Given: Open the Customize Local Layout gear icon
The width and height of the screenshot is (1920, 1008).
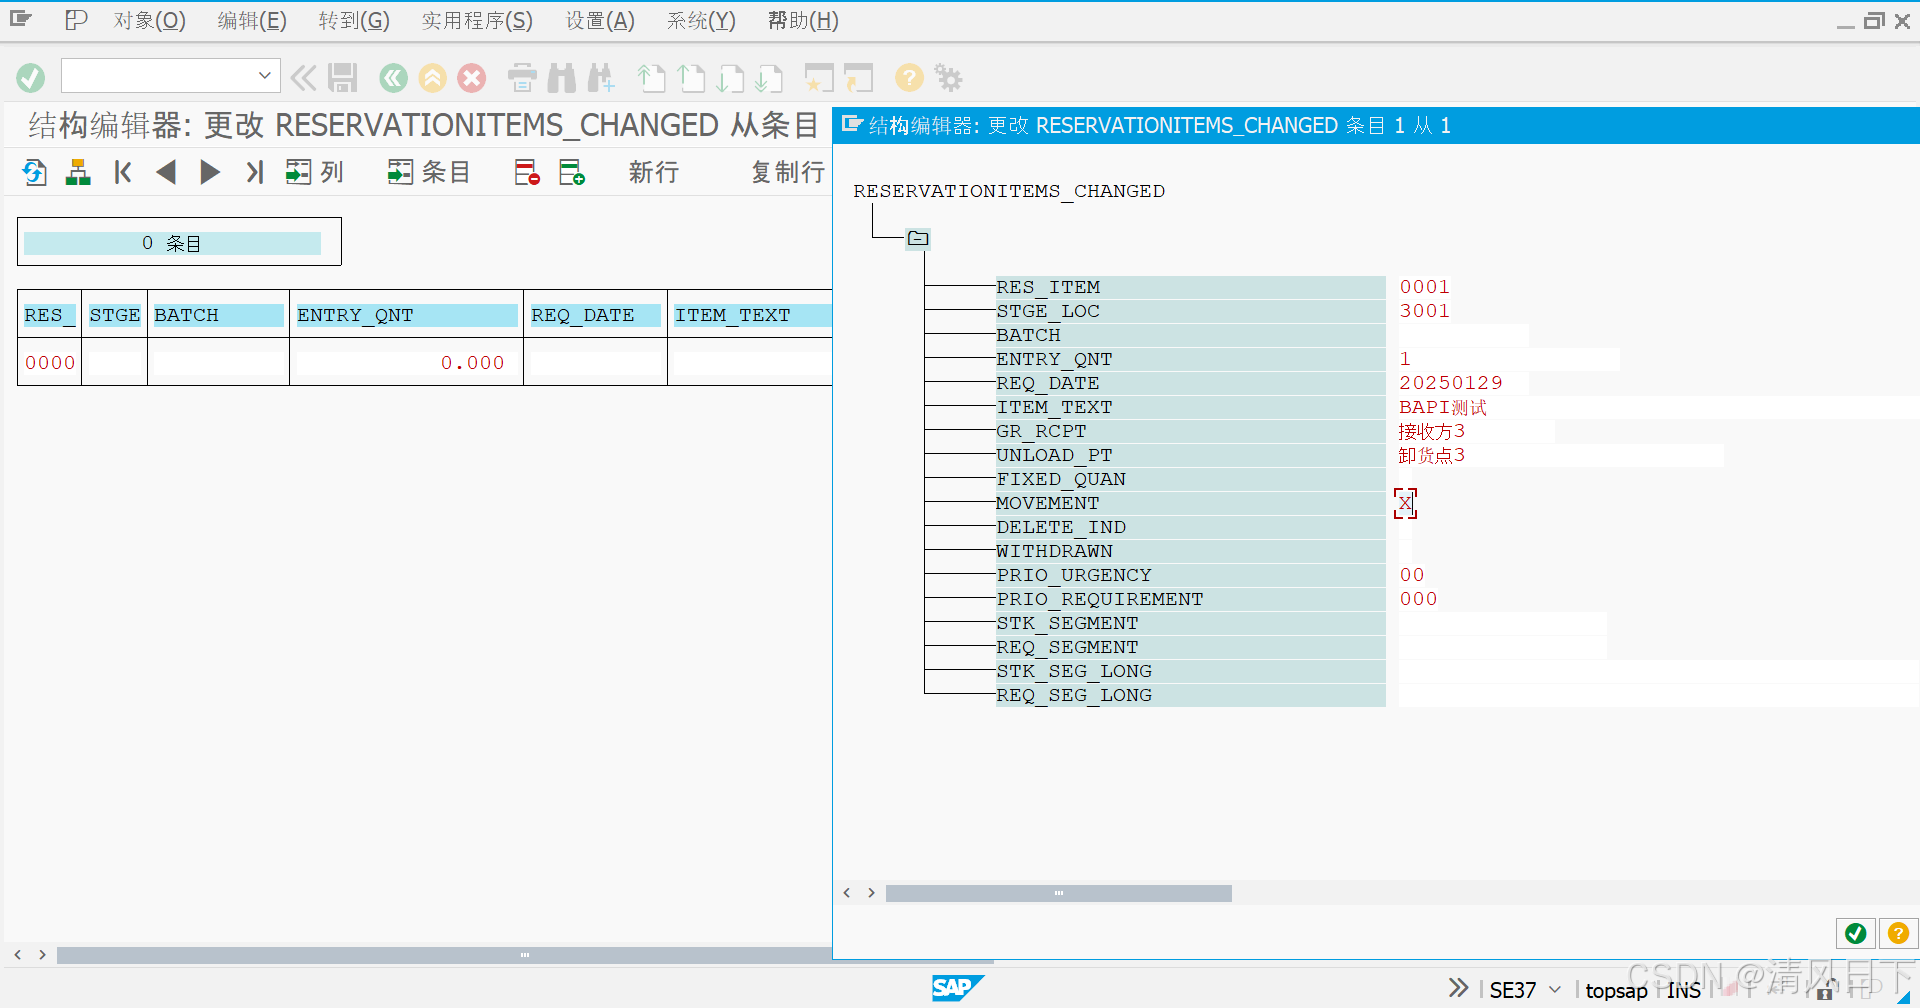Looking at the screenshot, I should point(948,77).
